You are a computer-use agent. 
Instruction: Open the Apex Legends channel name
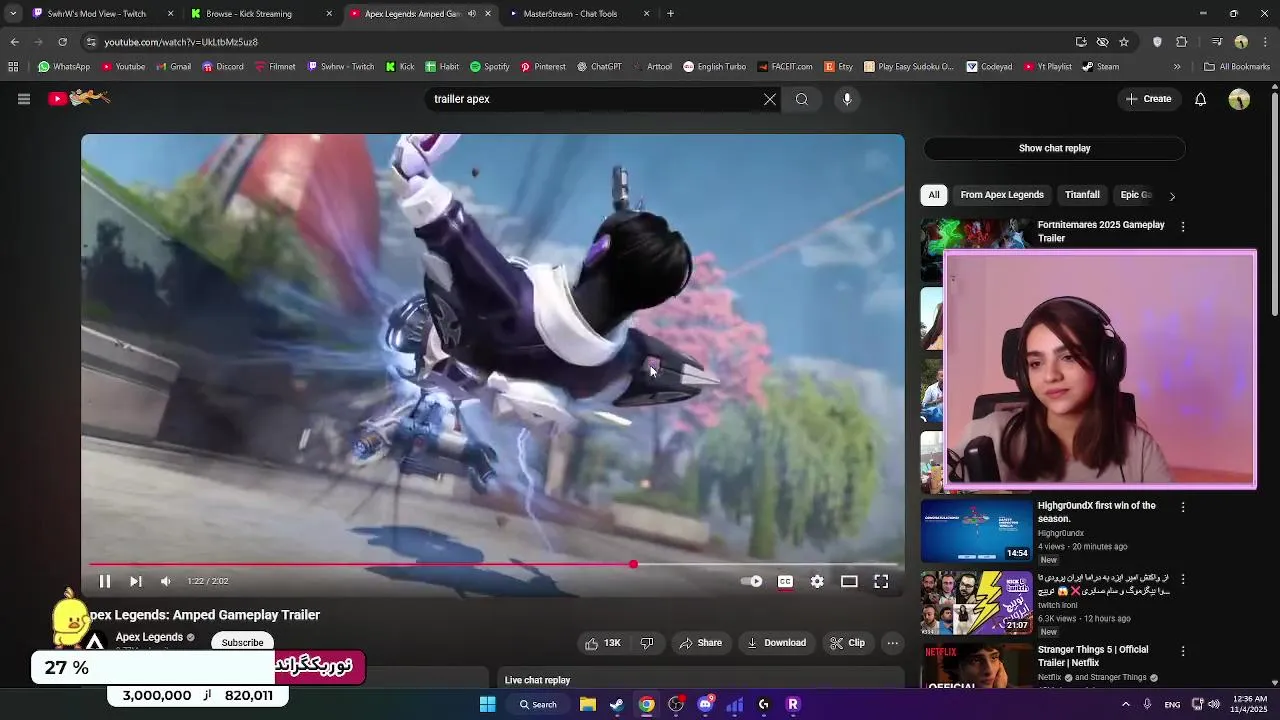149,637
